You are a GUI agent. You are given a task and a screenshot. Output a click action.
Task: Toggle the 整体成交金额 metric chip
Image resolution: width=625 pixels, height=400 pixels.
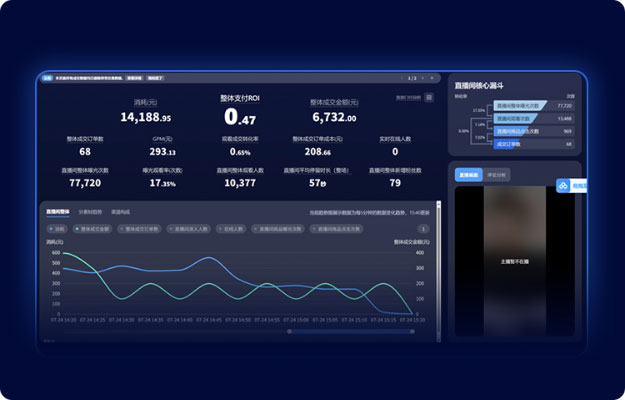[94, 229]
